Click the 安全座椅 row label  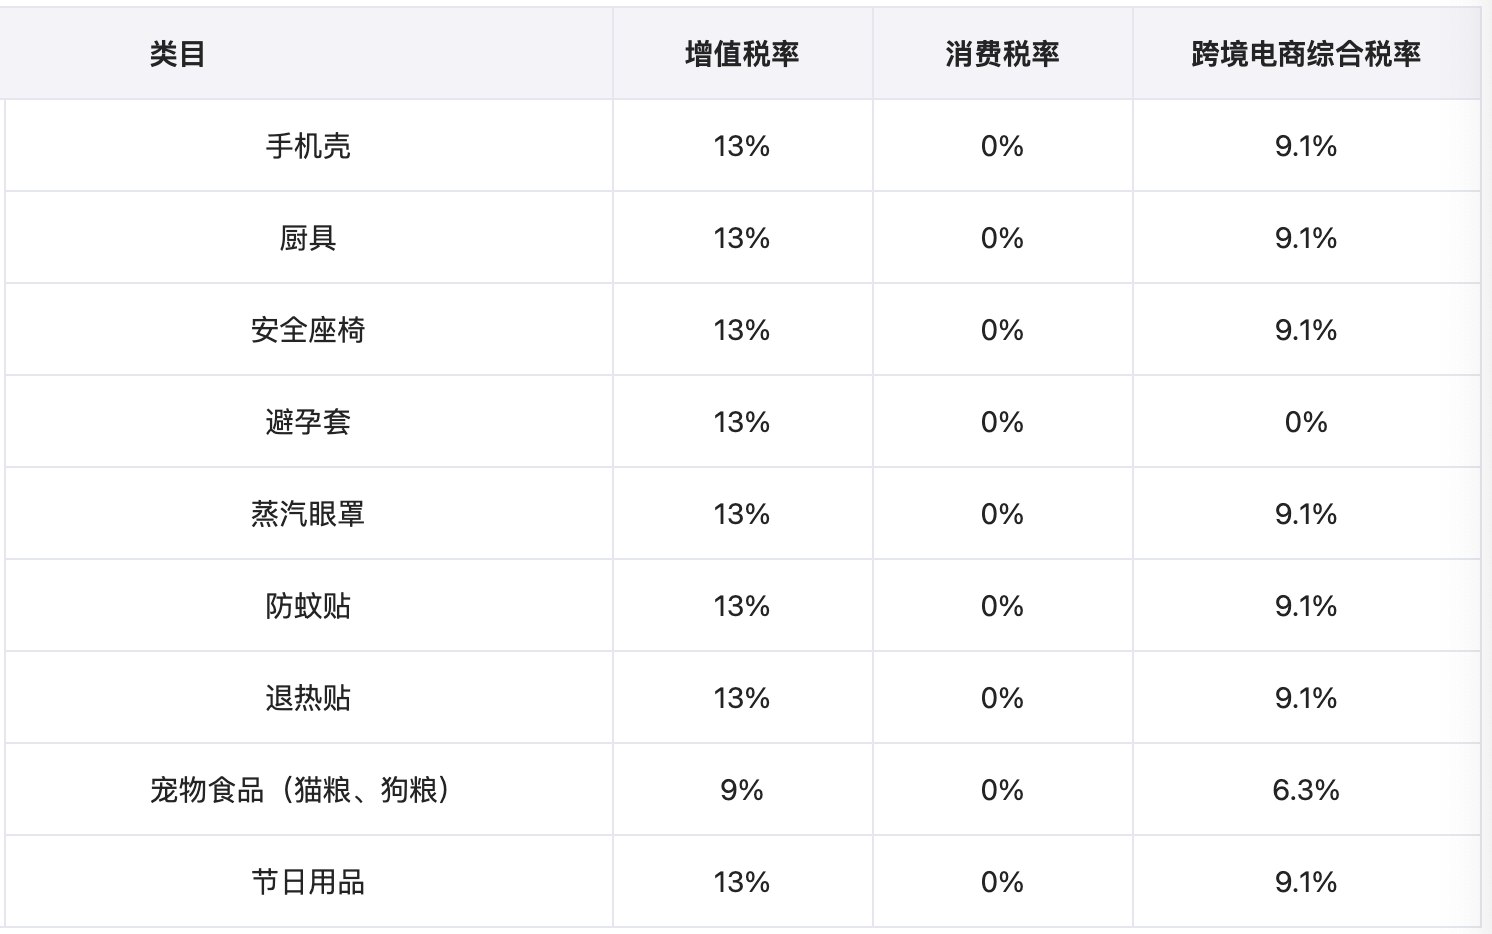tap(308, 330)
